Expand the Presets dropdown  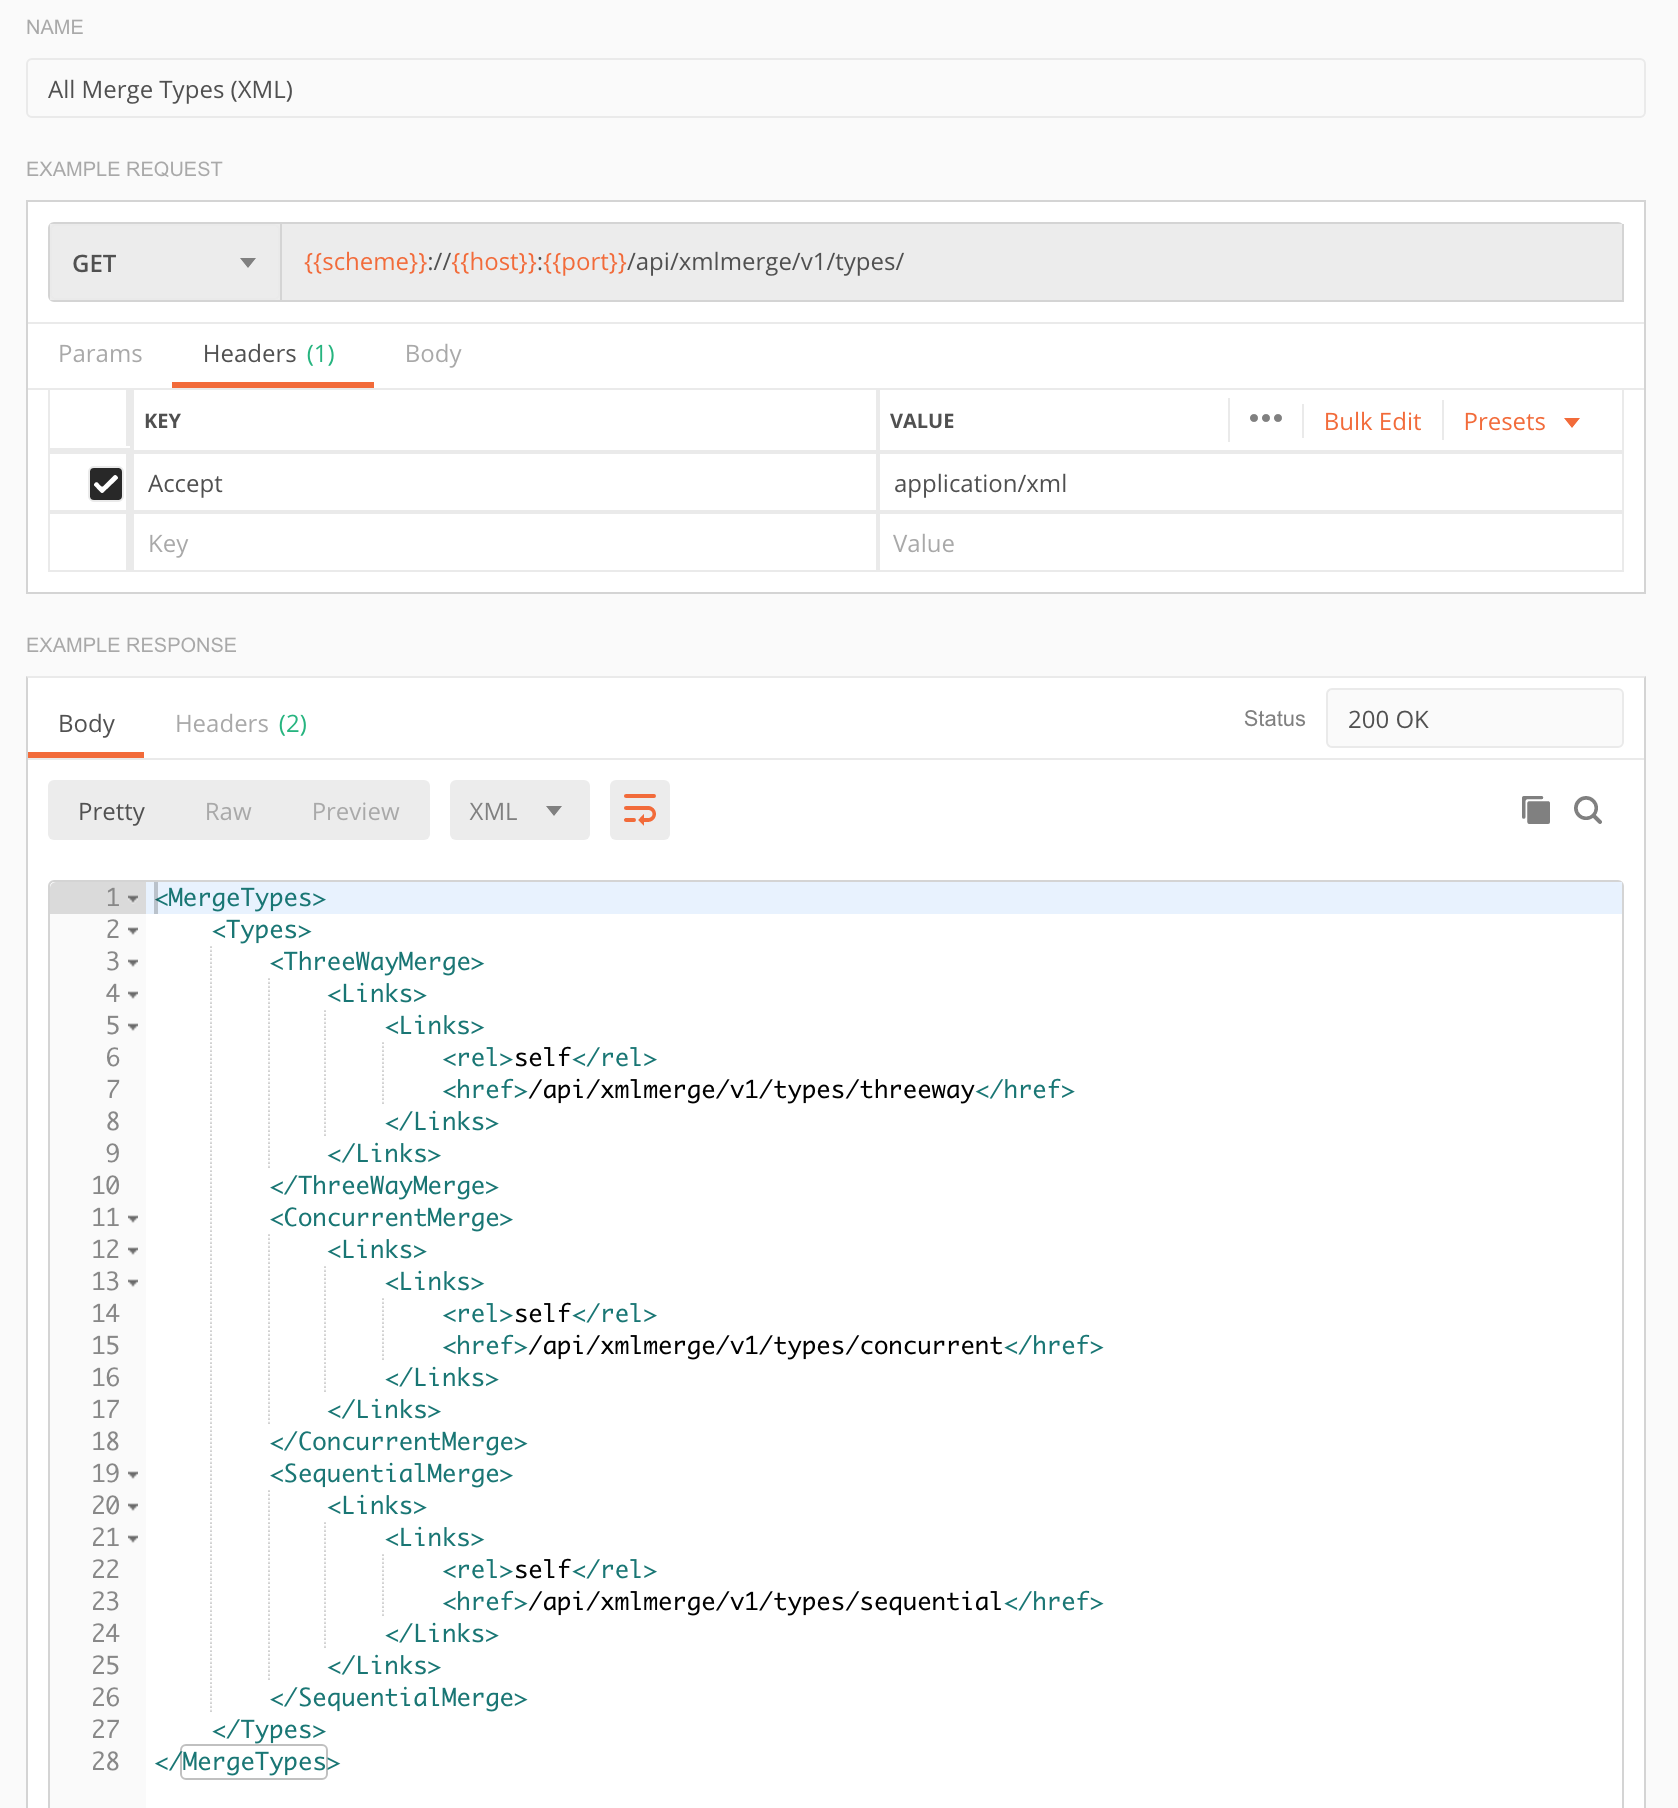click(x=1521, y=422)
